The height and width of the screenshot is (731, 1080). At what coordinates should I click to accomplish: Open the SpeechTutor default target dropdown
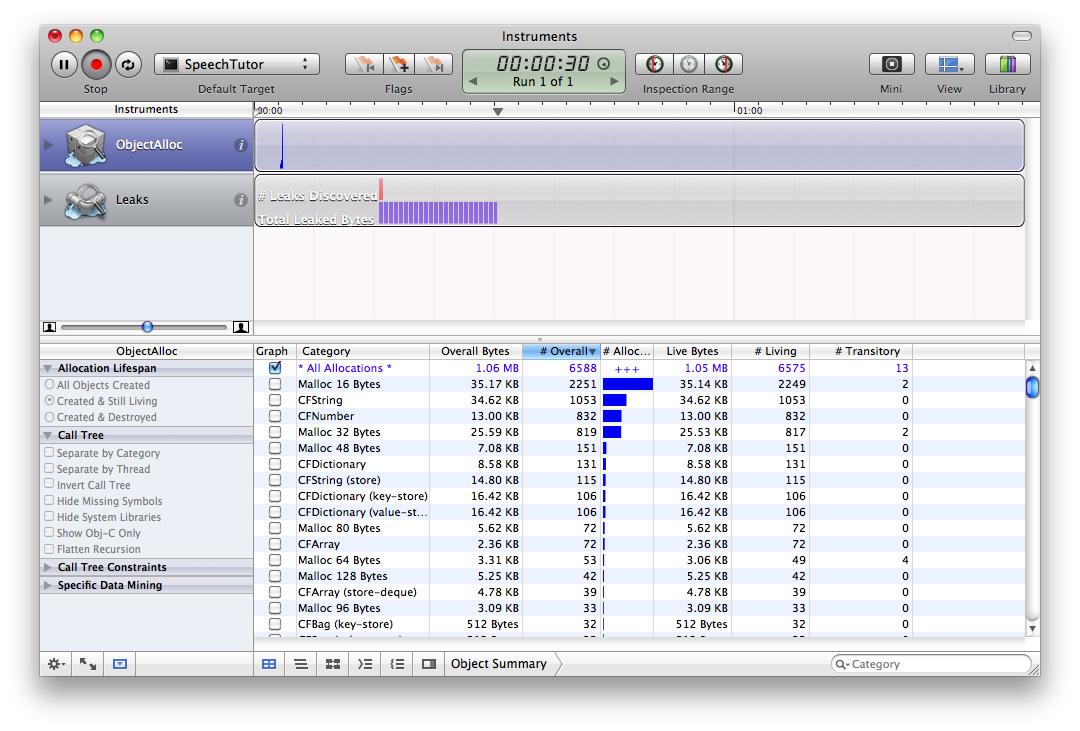(x=236, y=64)
